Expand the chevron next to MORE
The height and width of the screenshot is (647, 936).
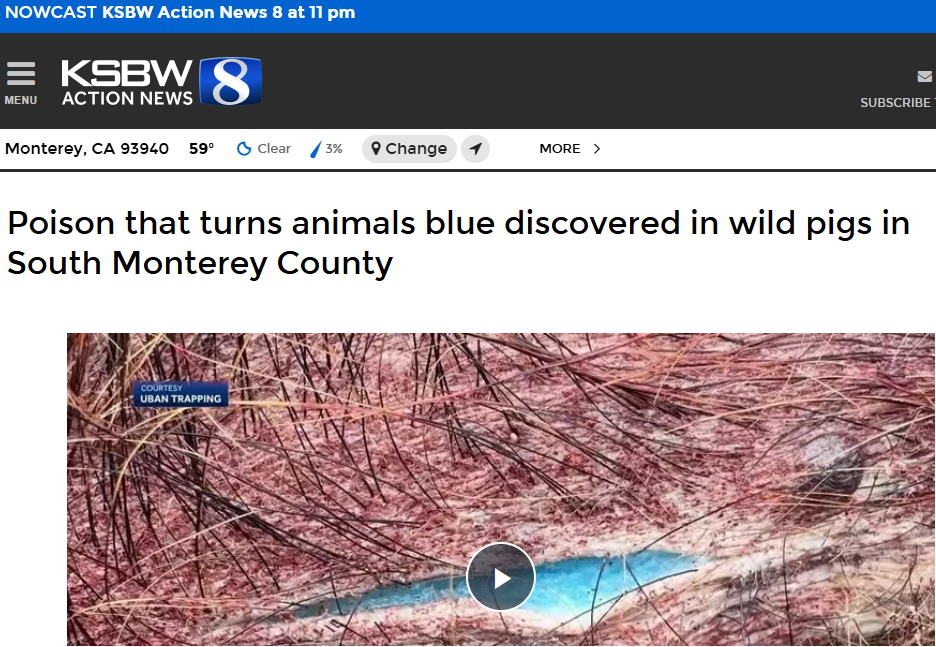[596, 149]
